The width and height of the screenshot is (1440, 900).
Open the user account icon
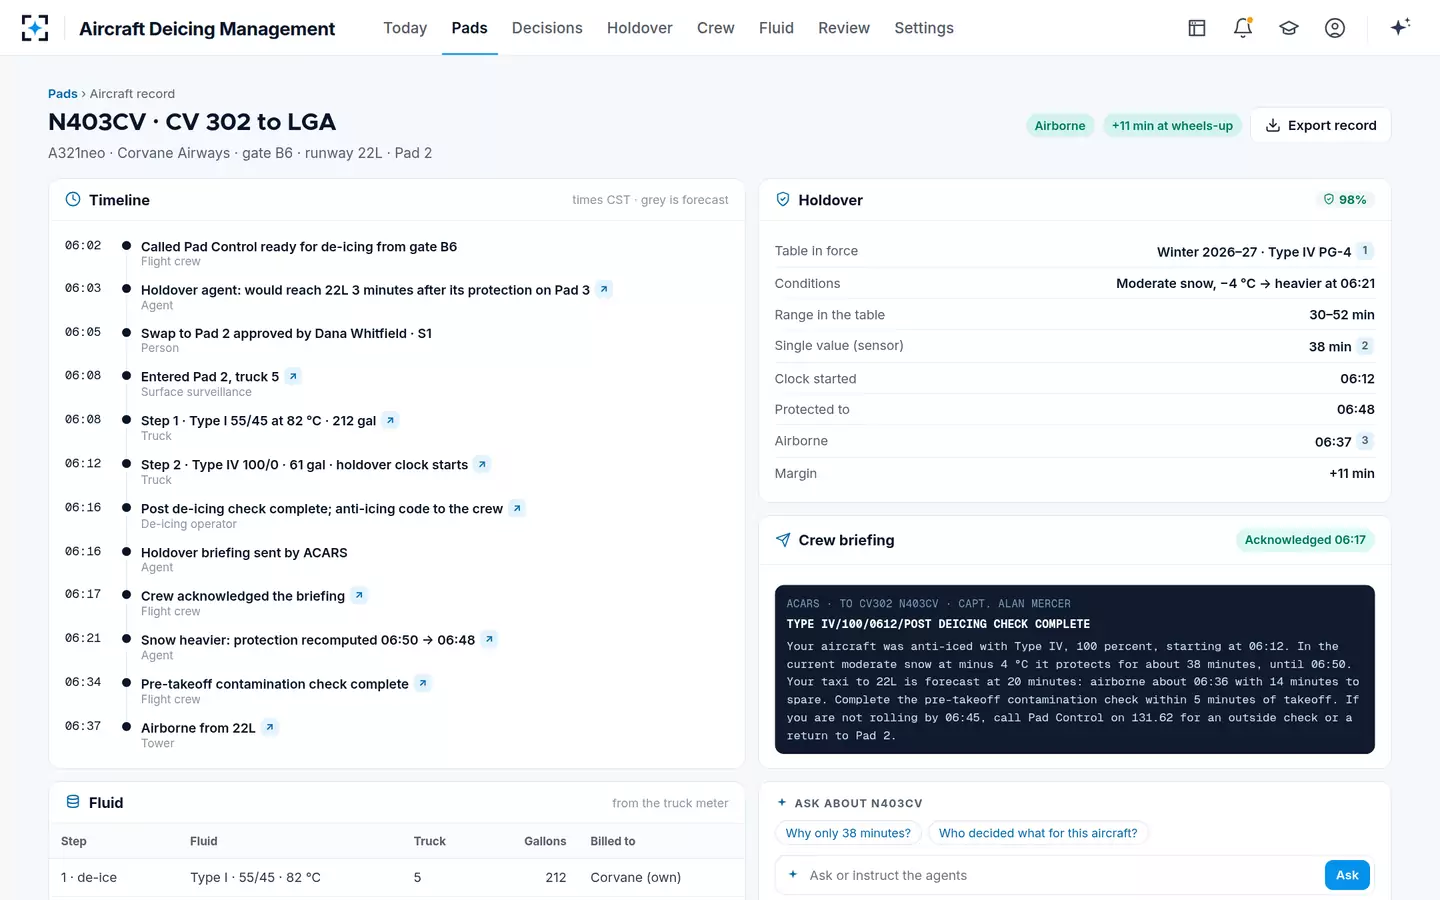click(1335, 28)
